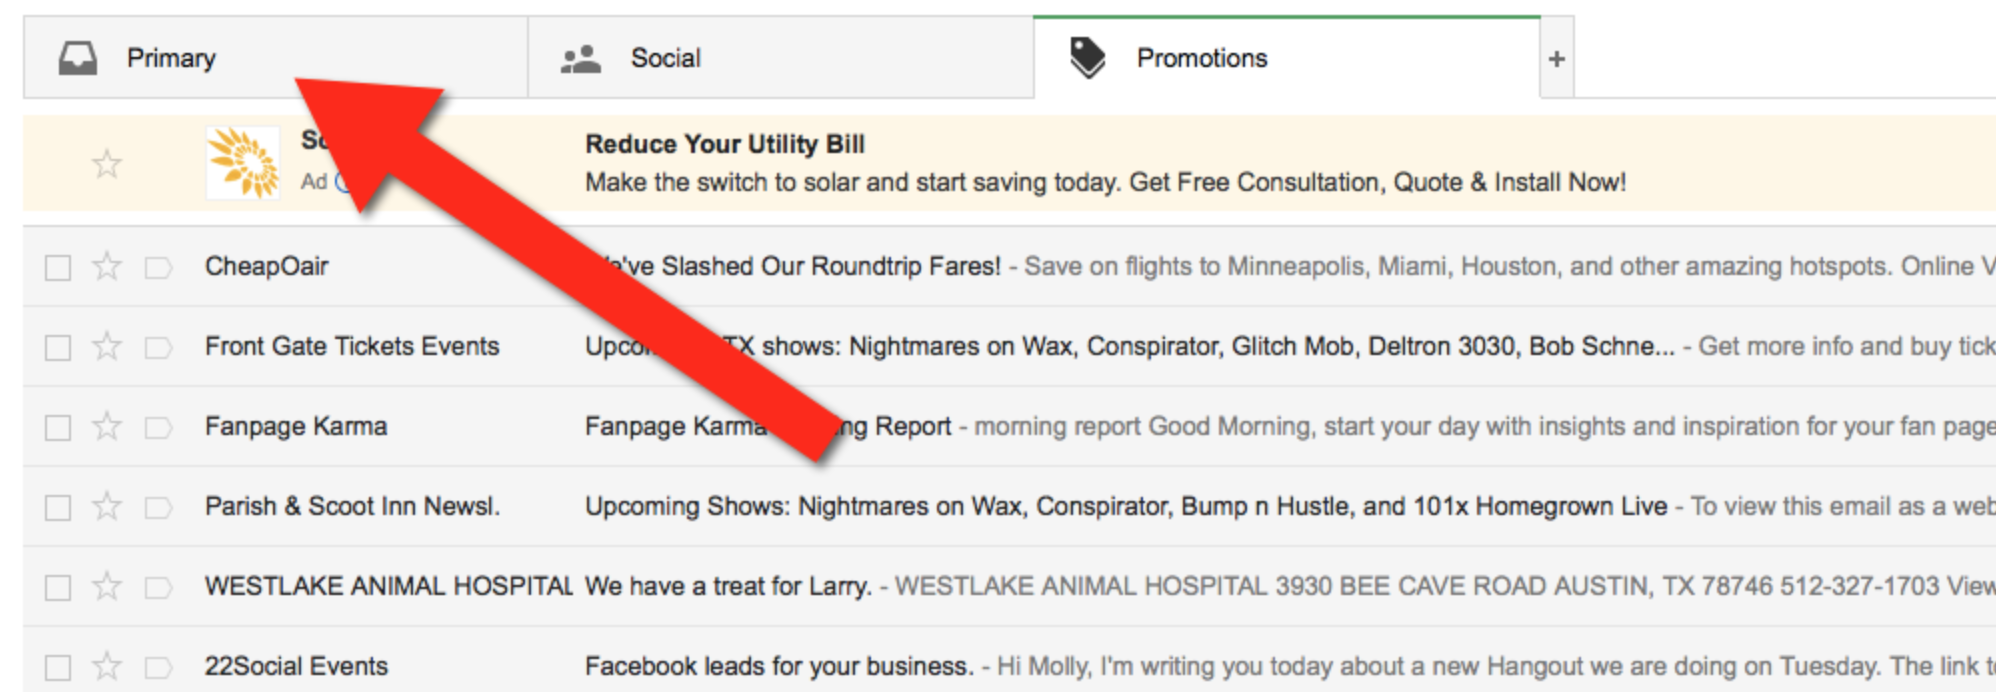Toggle importance marker on Fanpage Karma email
Viewport: 1996px width, 692px height.
(157, 426)
